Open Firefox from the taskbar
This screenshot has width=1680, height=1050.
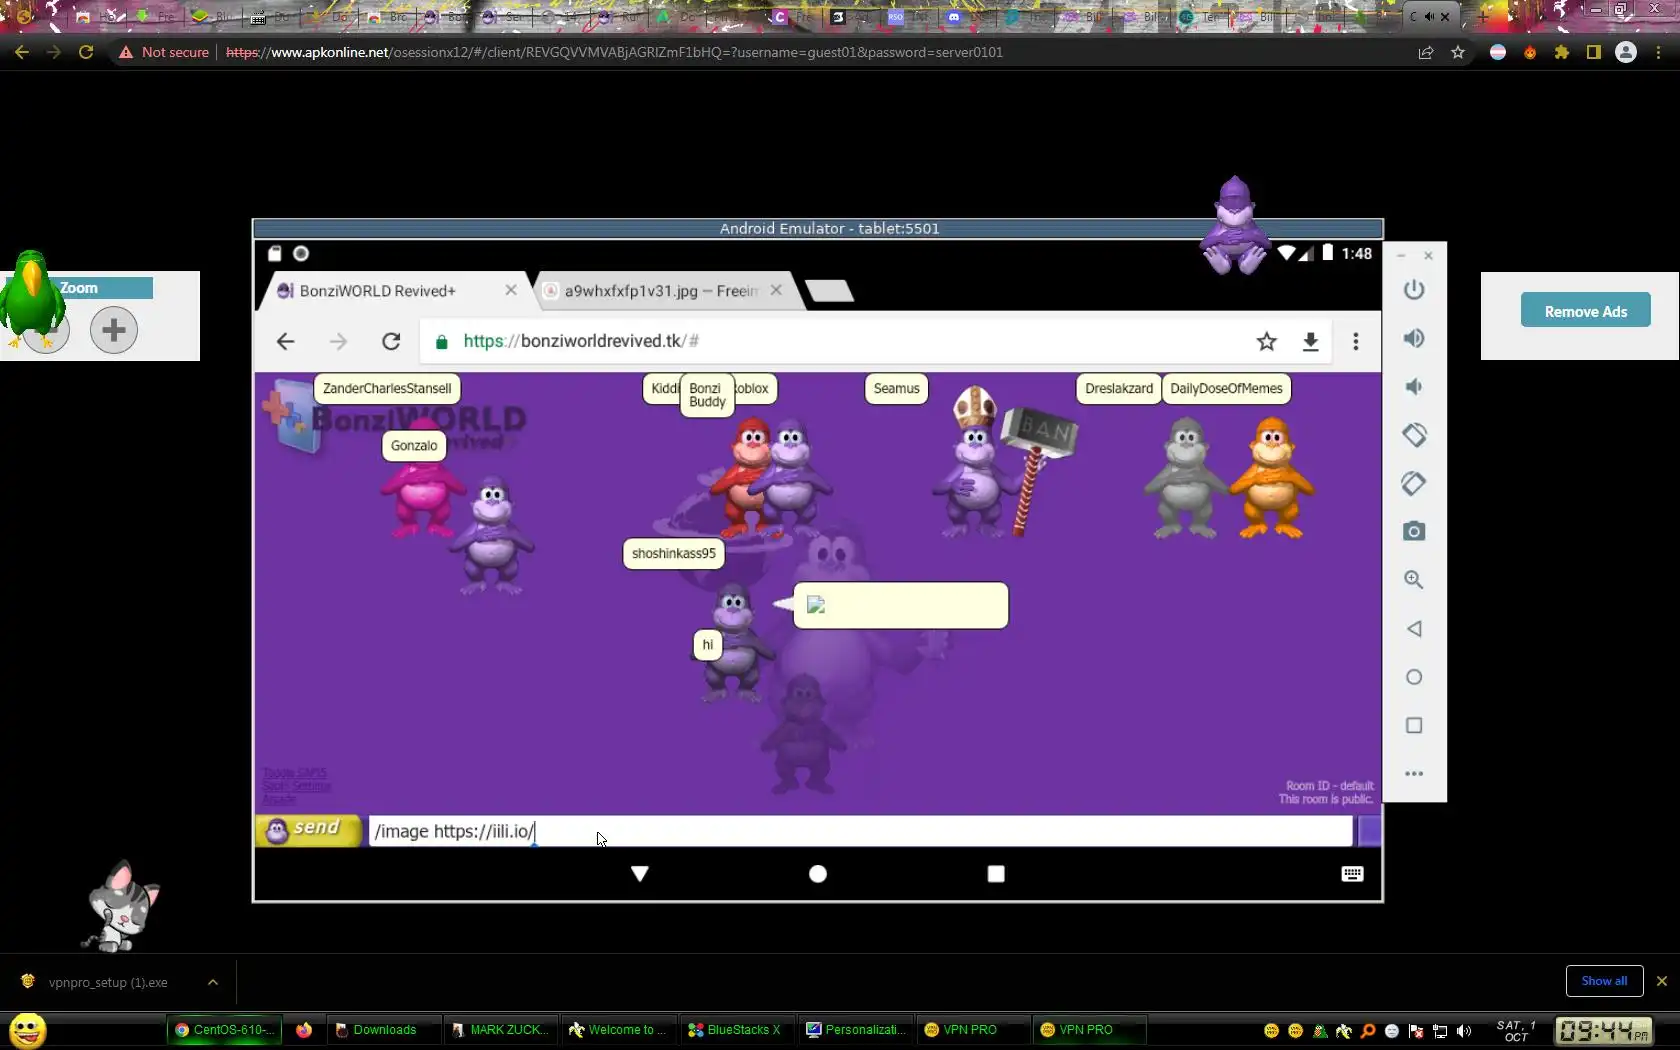pos(304,1030)
